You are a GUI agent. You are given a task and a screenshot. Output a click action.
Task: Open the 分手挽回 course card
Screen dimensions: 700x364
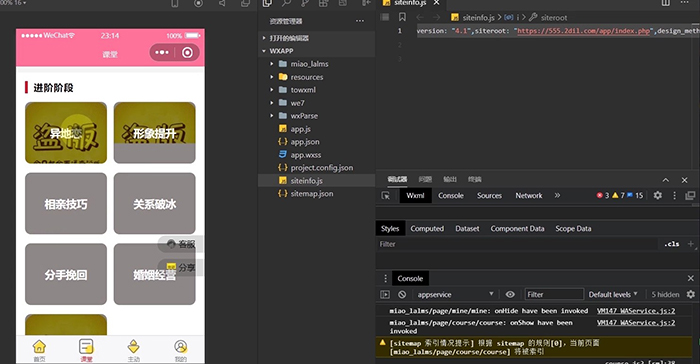coord(66,274)
